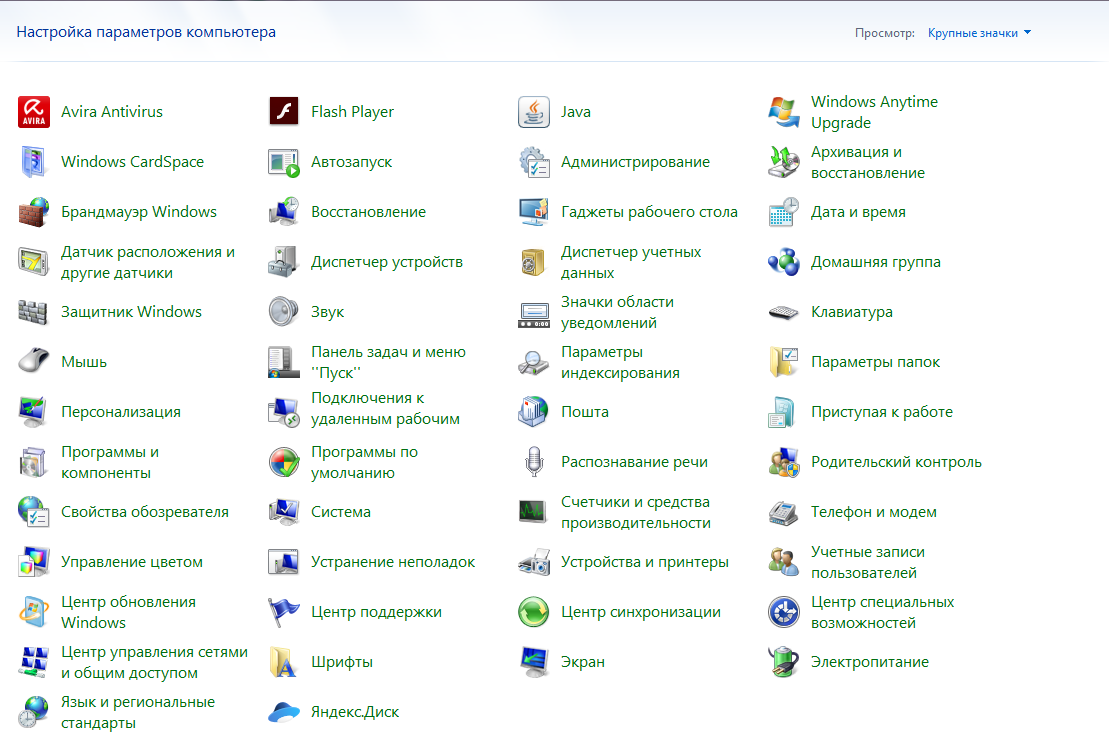Click the Программы по умолчанию icon
Viewport: 1109px width, 734px height.
point(284,462)
